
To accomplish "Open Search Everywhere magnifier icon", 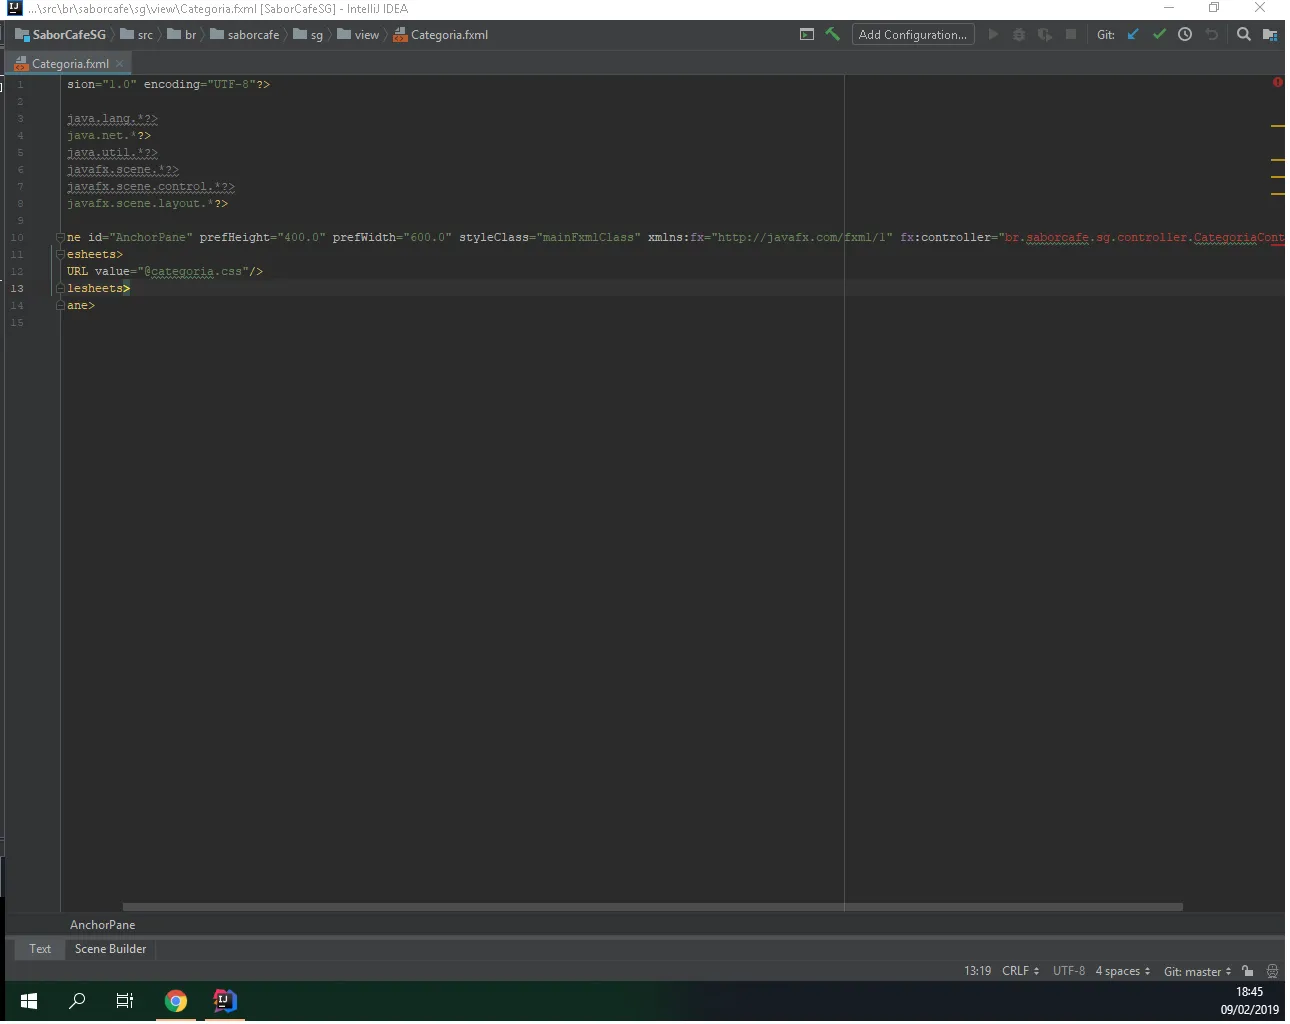I will coord(1244,34).
